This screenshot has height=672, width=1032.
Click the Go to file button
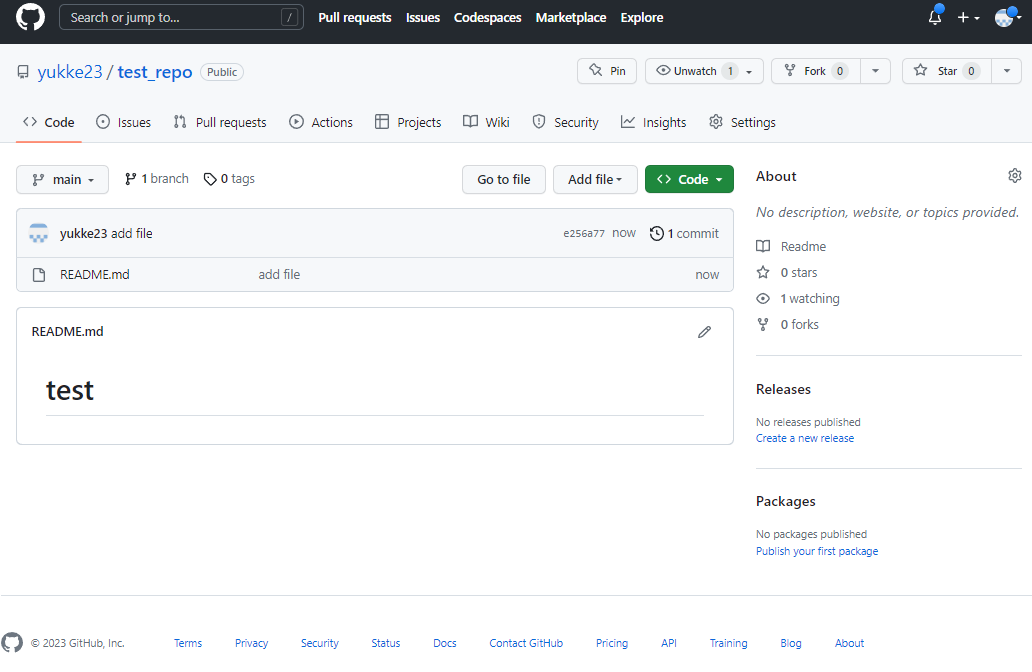click(x=503, y=179)
